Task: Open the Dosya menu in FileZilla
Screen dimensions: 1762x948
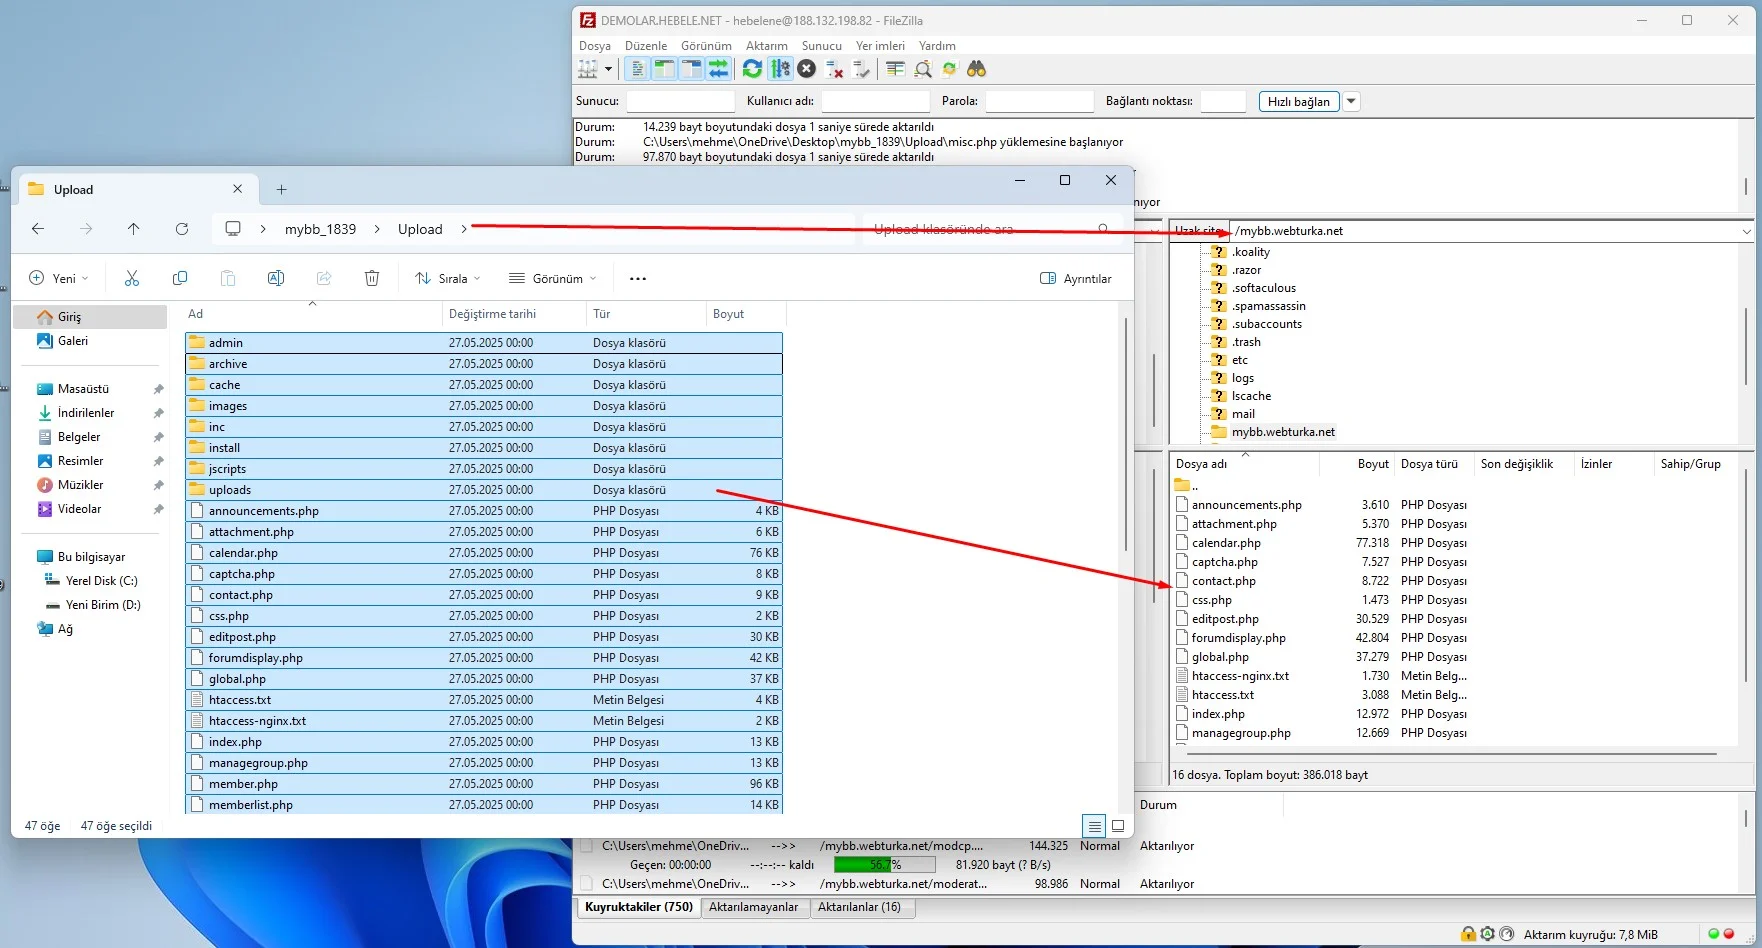Action: point(594,46)
